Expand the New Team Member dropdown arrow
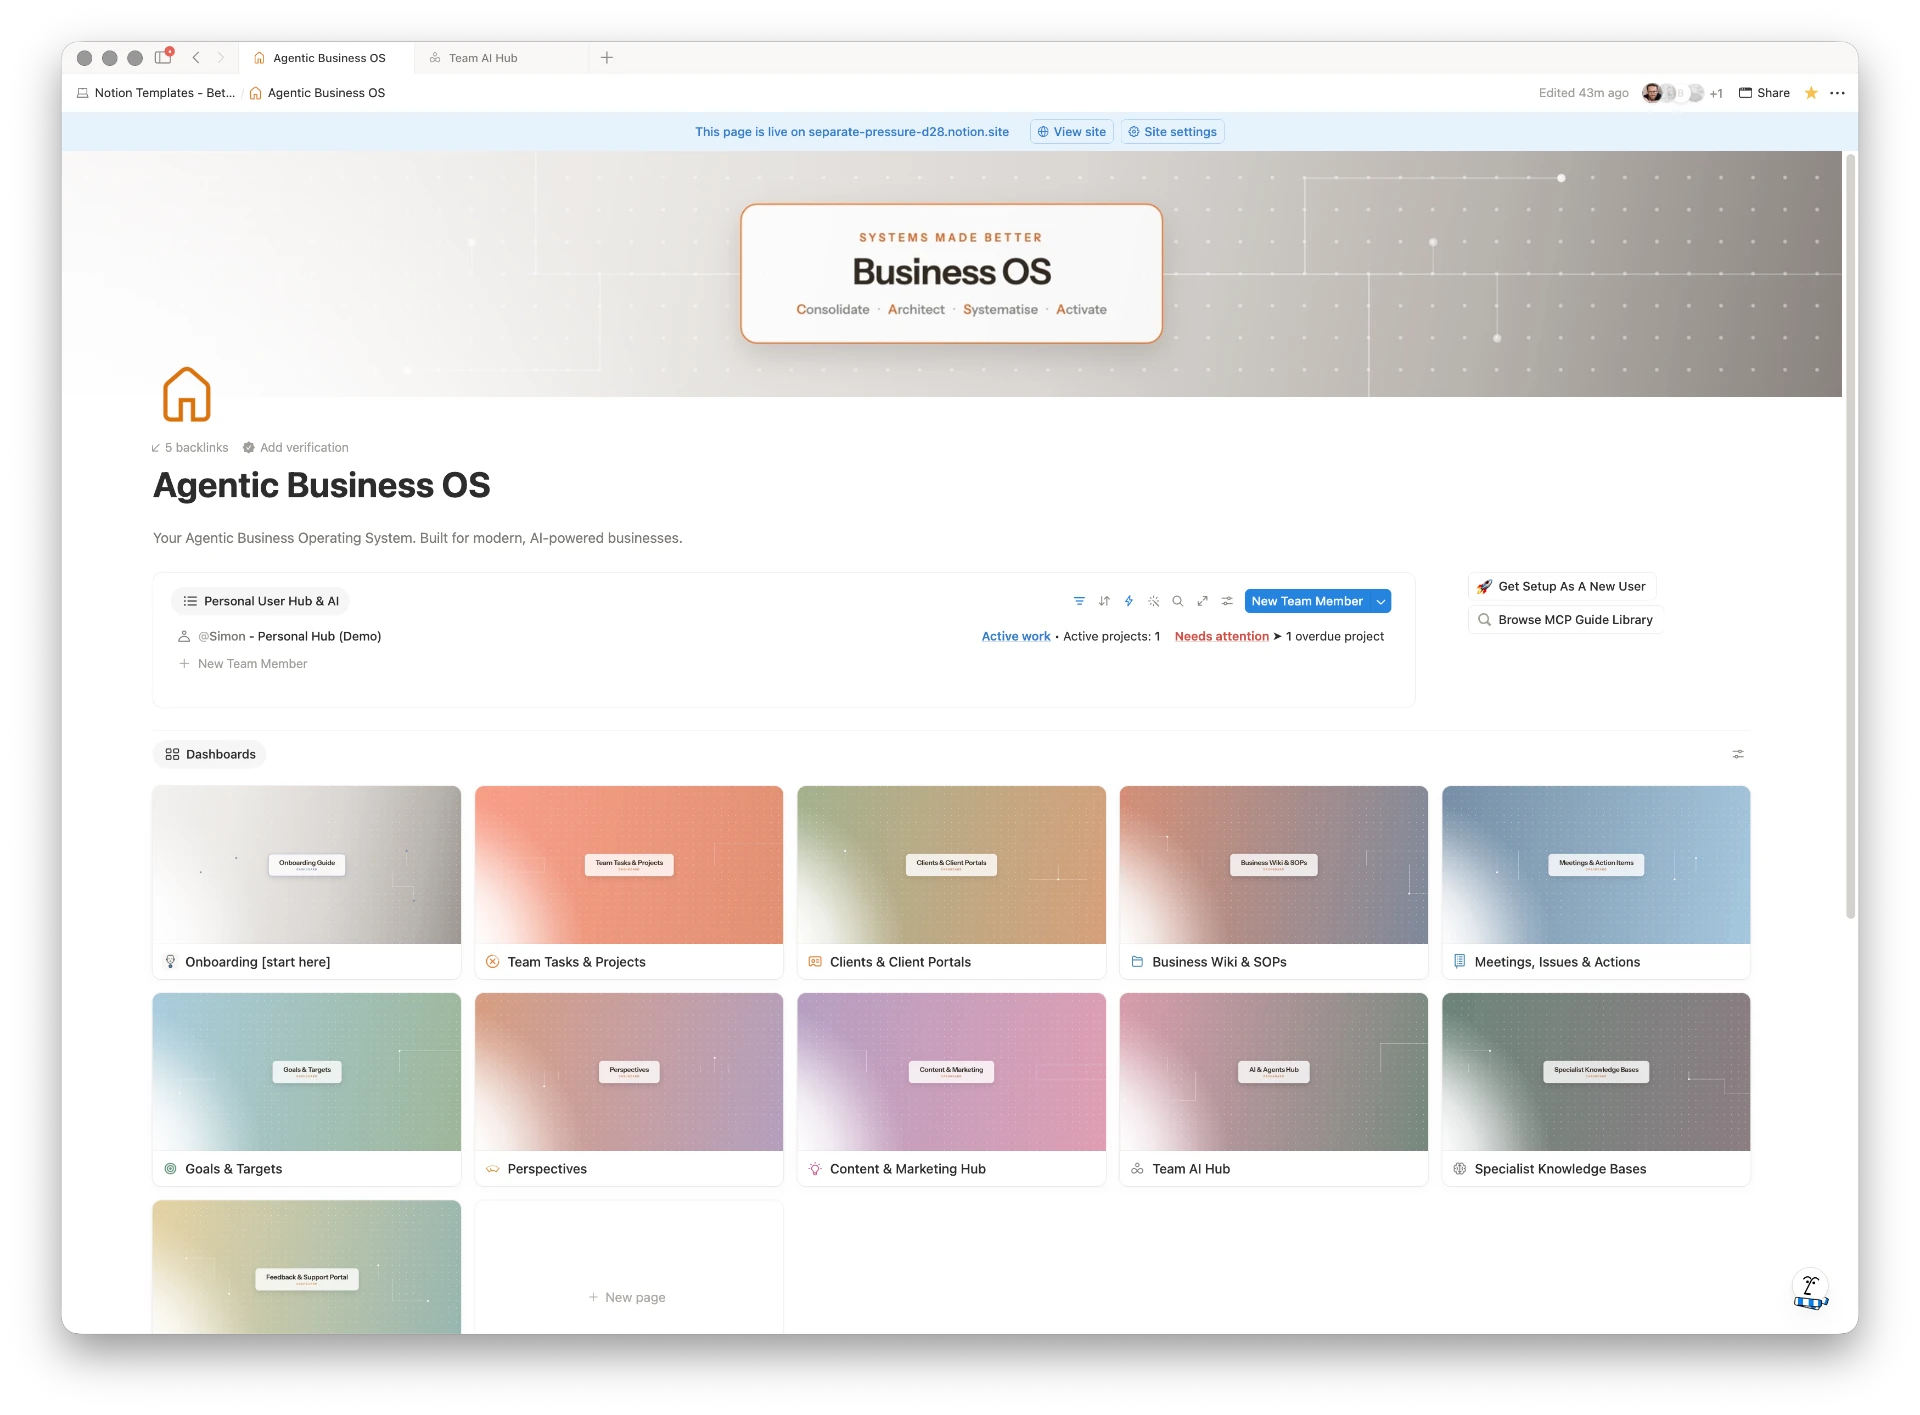Screen dimensions: 1920x1415 coord(1381,601)
